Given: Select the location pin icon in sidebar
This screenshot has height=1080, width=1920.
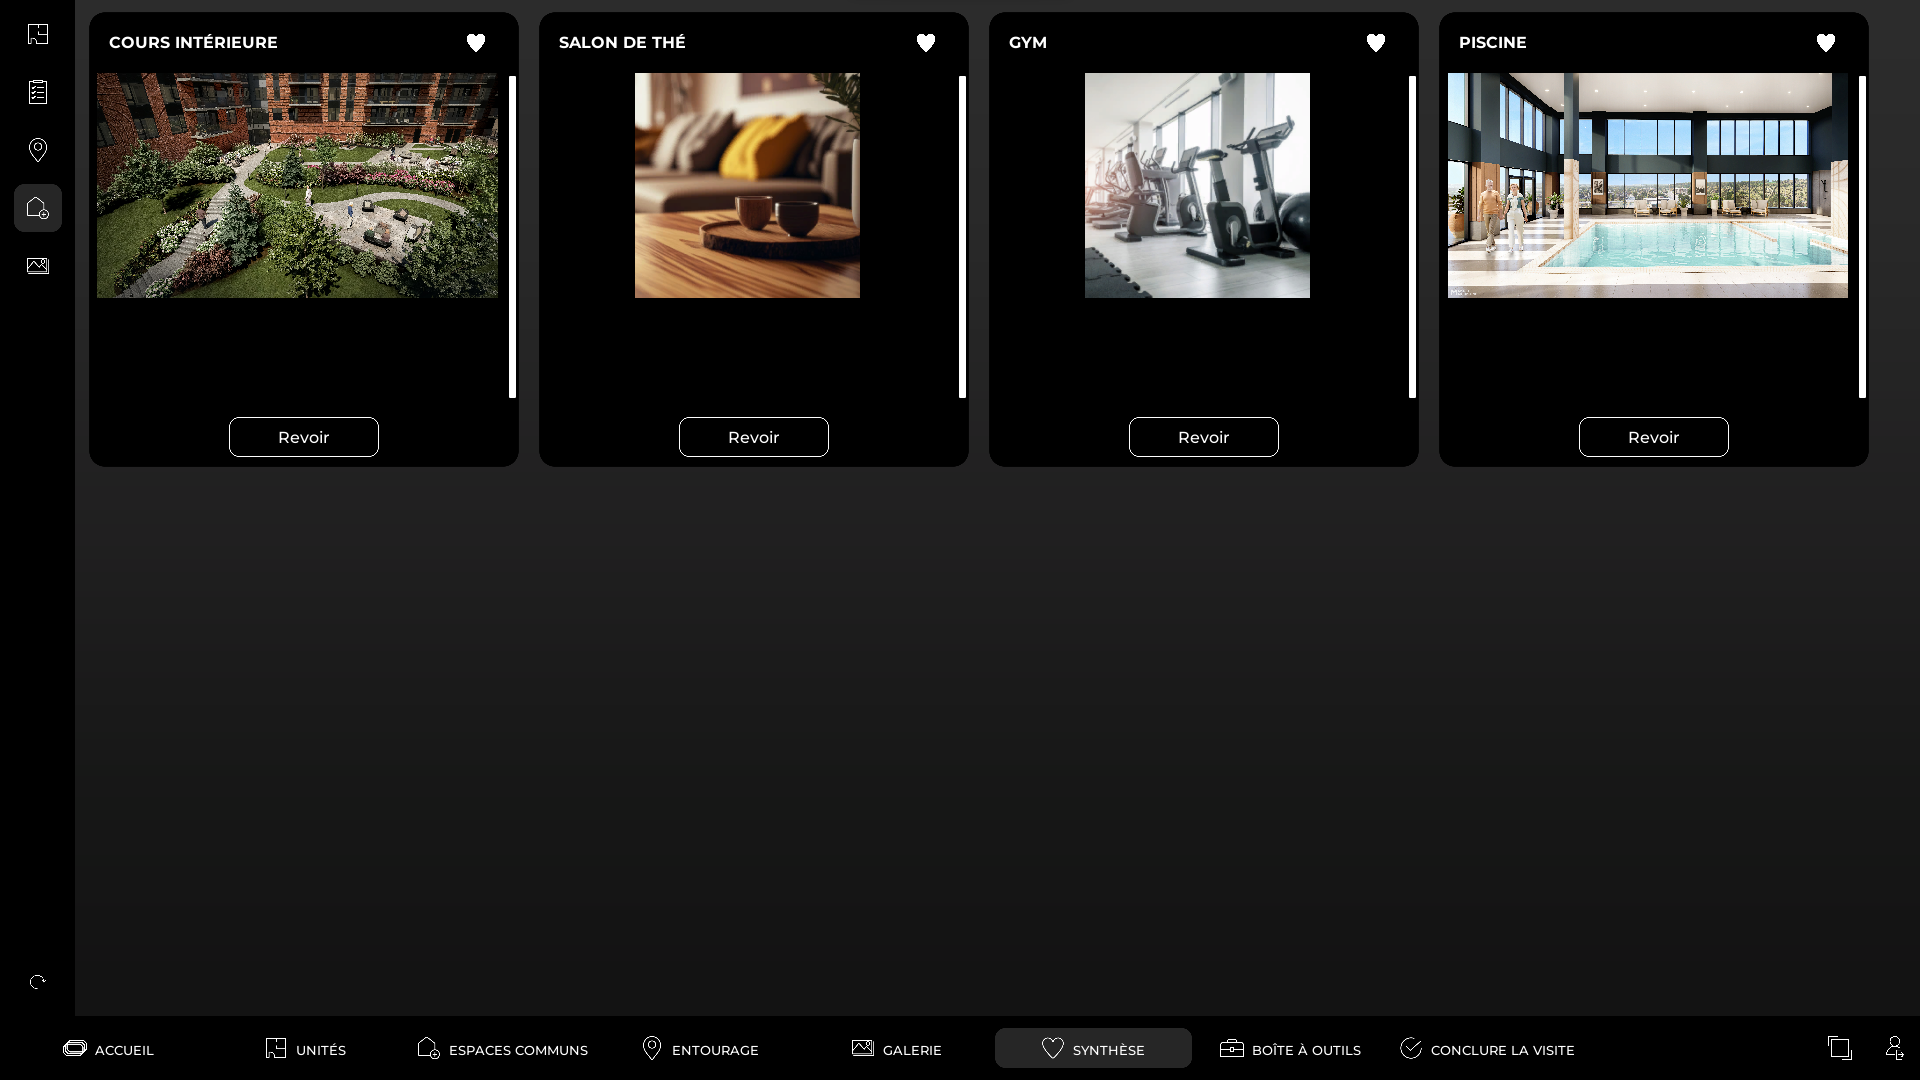Looking at the screenshot, I should coord(38,150).
